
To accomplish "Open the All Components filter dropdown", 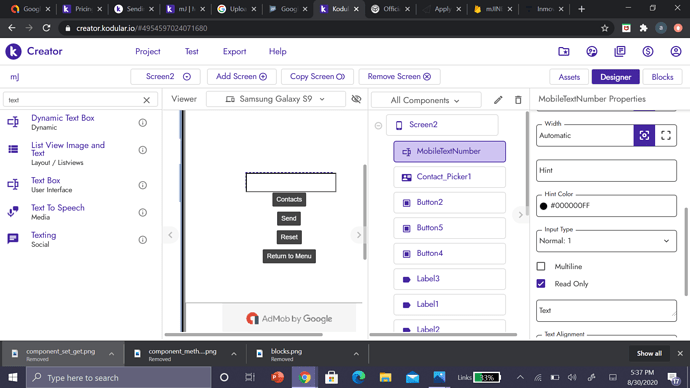I will [x=426, y=100].
